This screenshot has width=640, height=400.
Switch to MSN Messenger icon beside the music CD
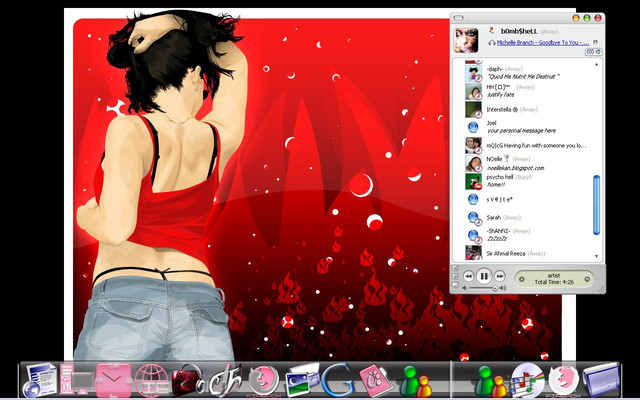[490, 381]
